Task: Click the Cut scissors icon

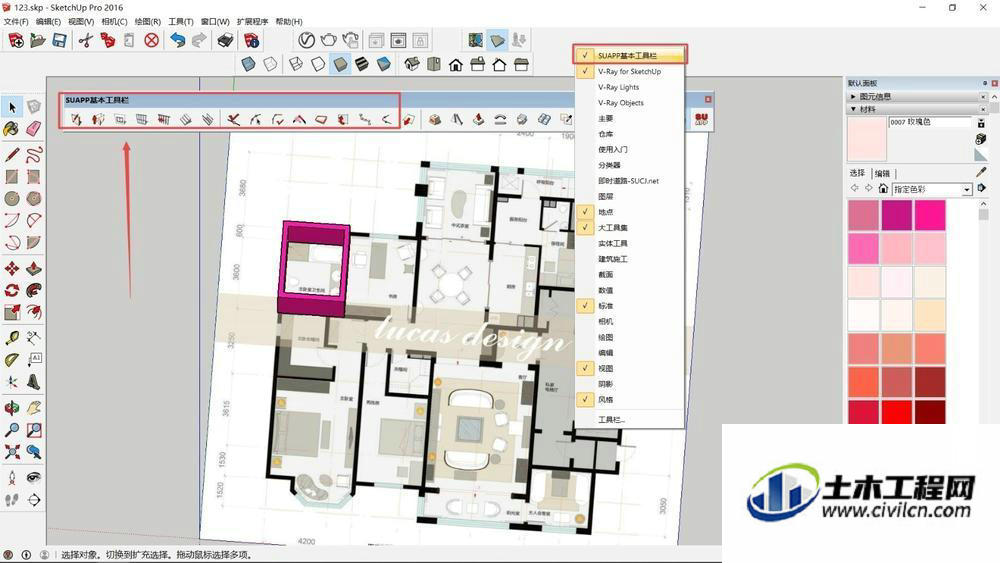Action: (85, 41)
